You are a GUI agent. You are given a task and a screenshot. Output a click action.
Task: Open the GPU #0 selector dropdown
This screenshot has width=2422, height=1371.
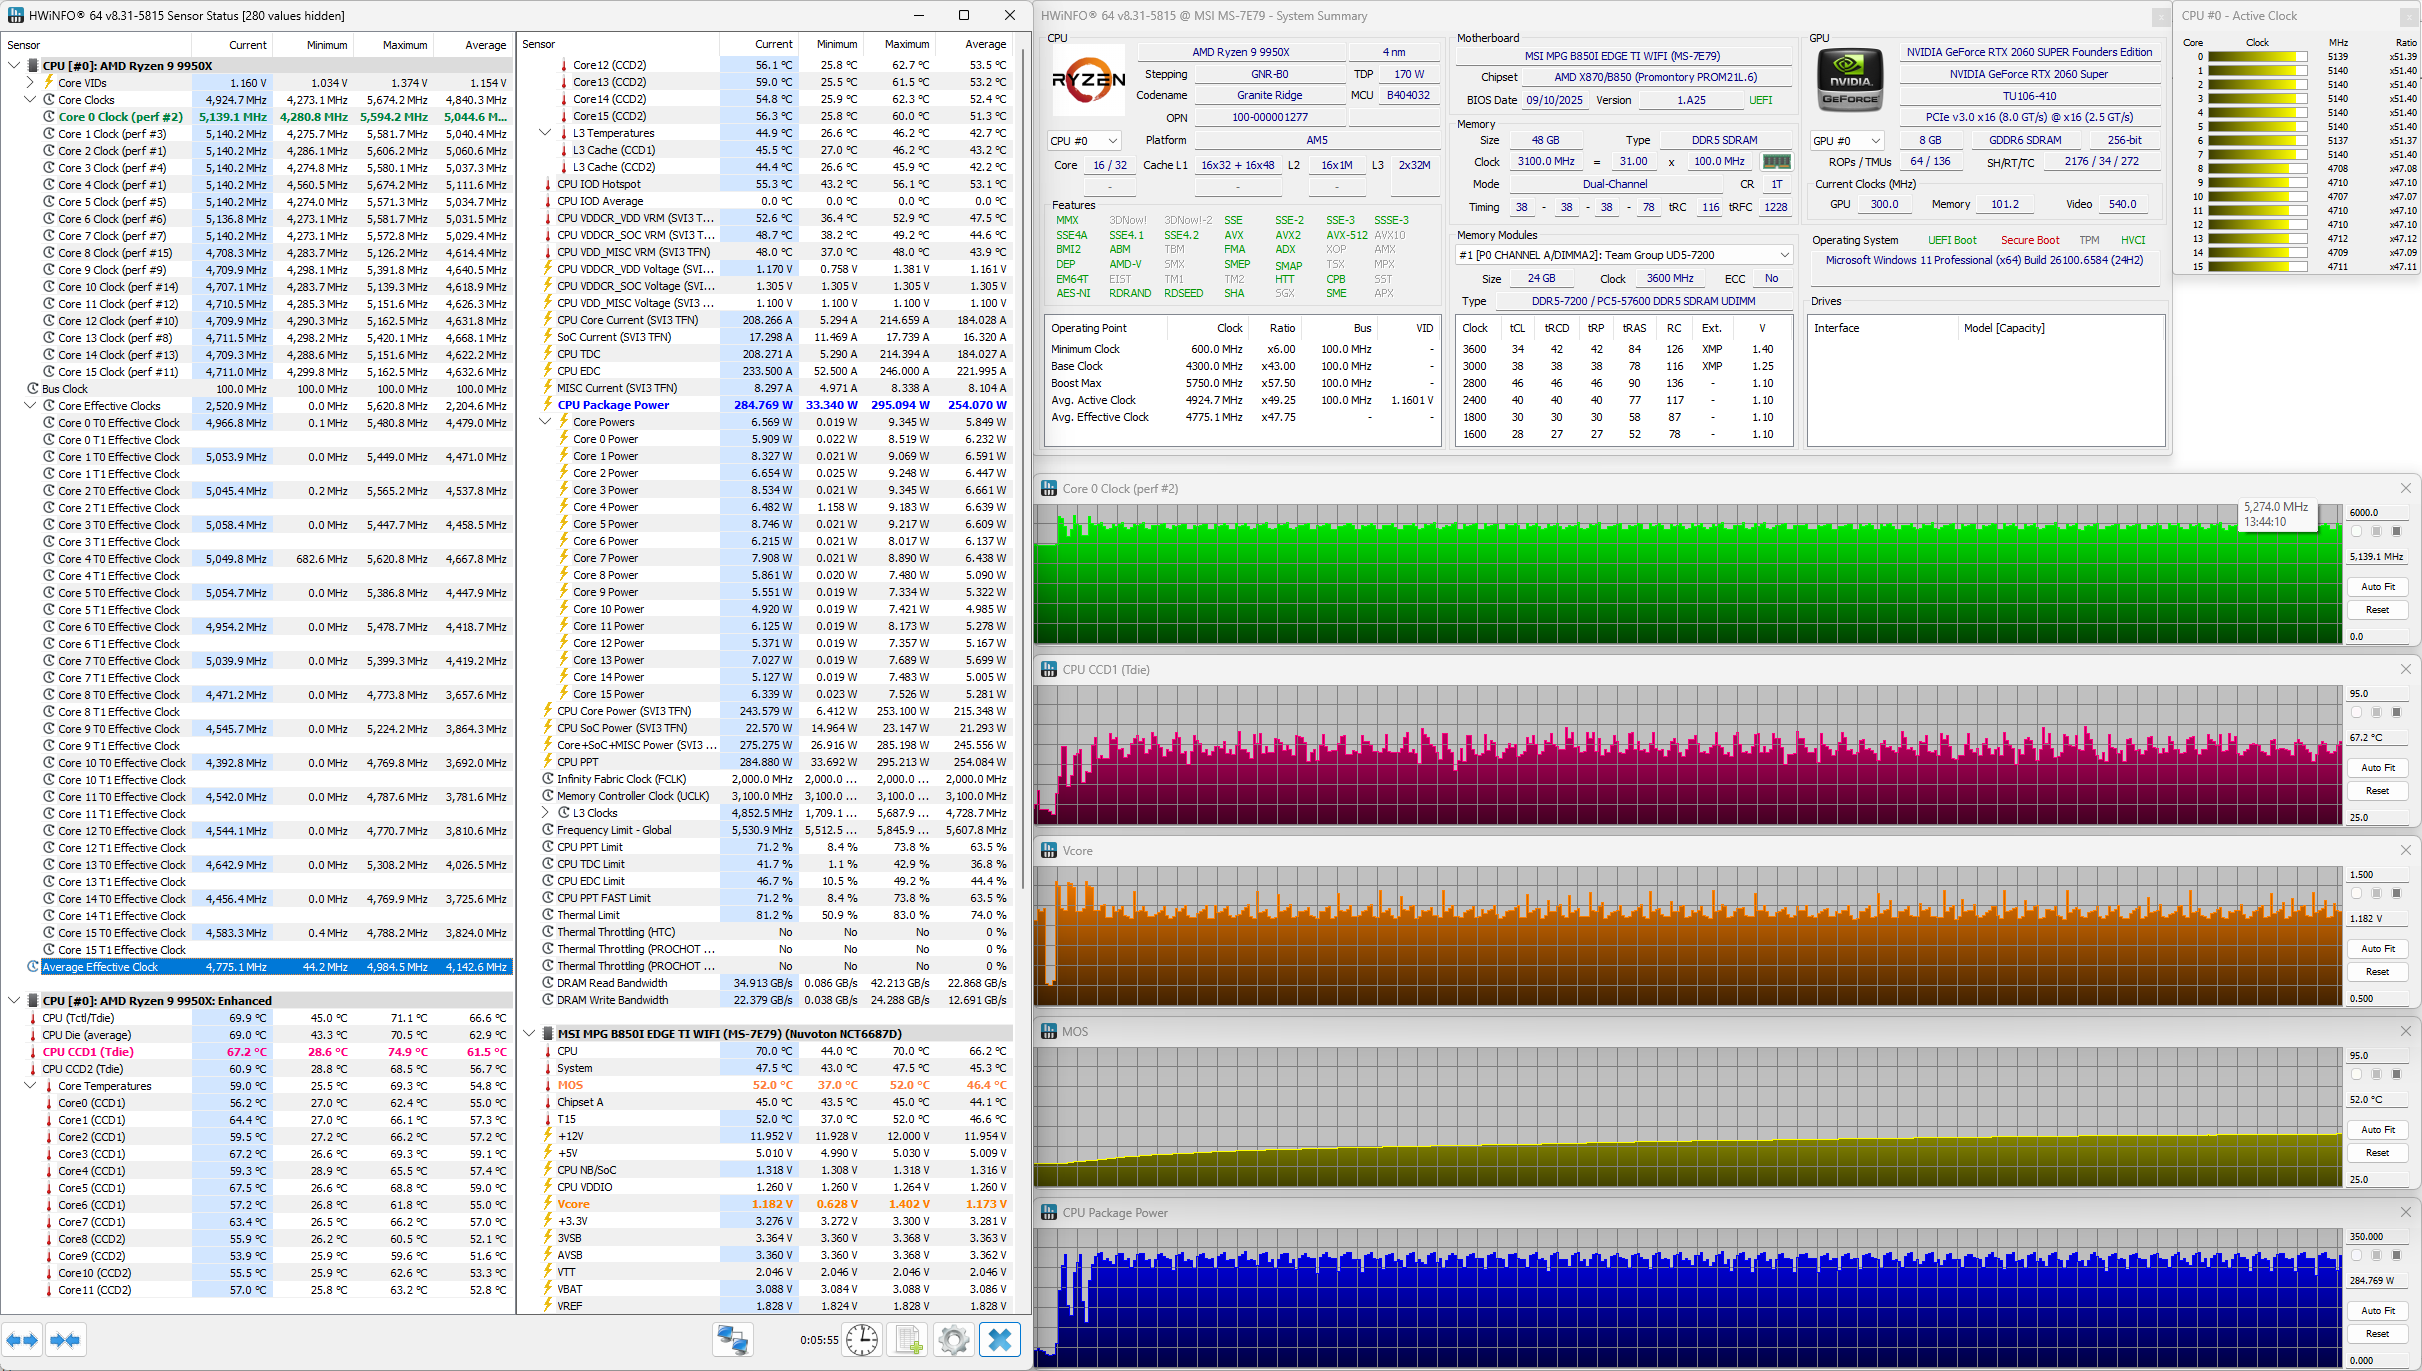click(x=1847, y=141)
